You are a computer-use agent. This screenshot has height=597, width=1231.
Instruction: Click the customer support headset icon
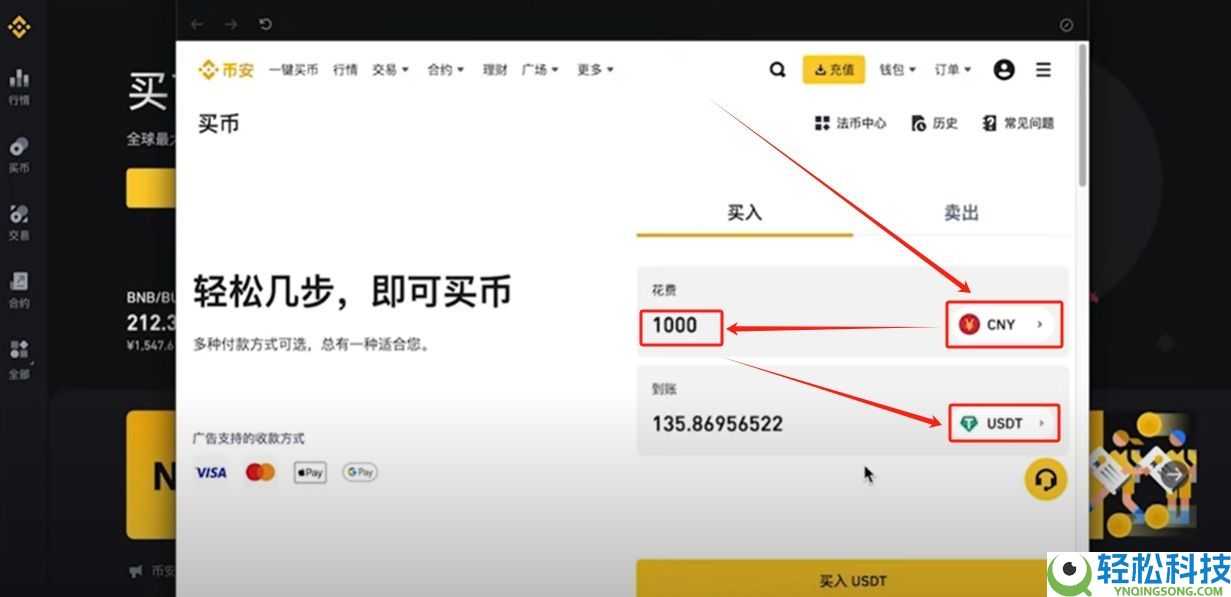pyautogui.click(x=1045, y=479)
